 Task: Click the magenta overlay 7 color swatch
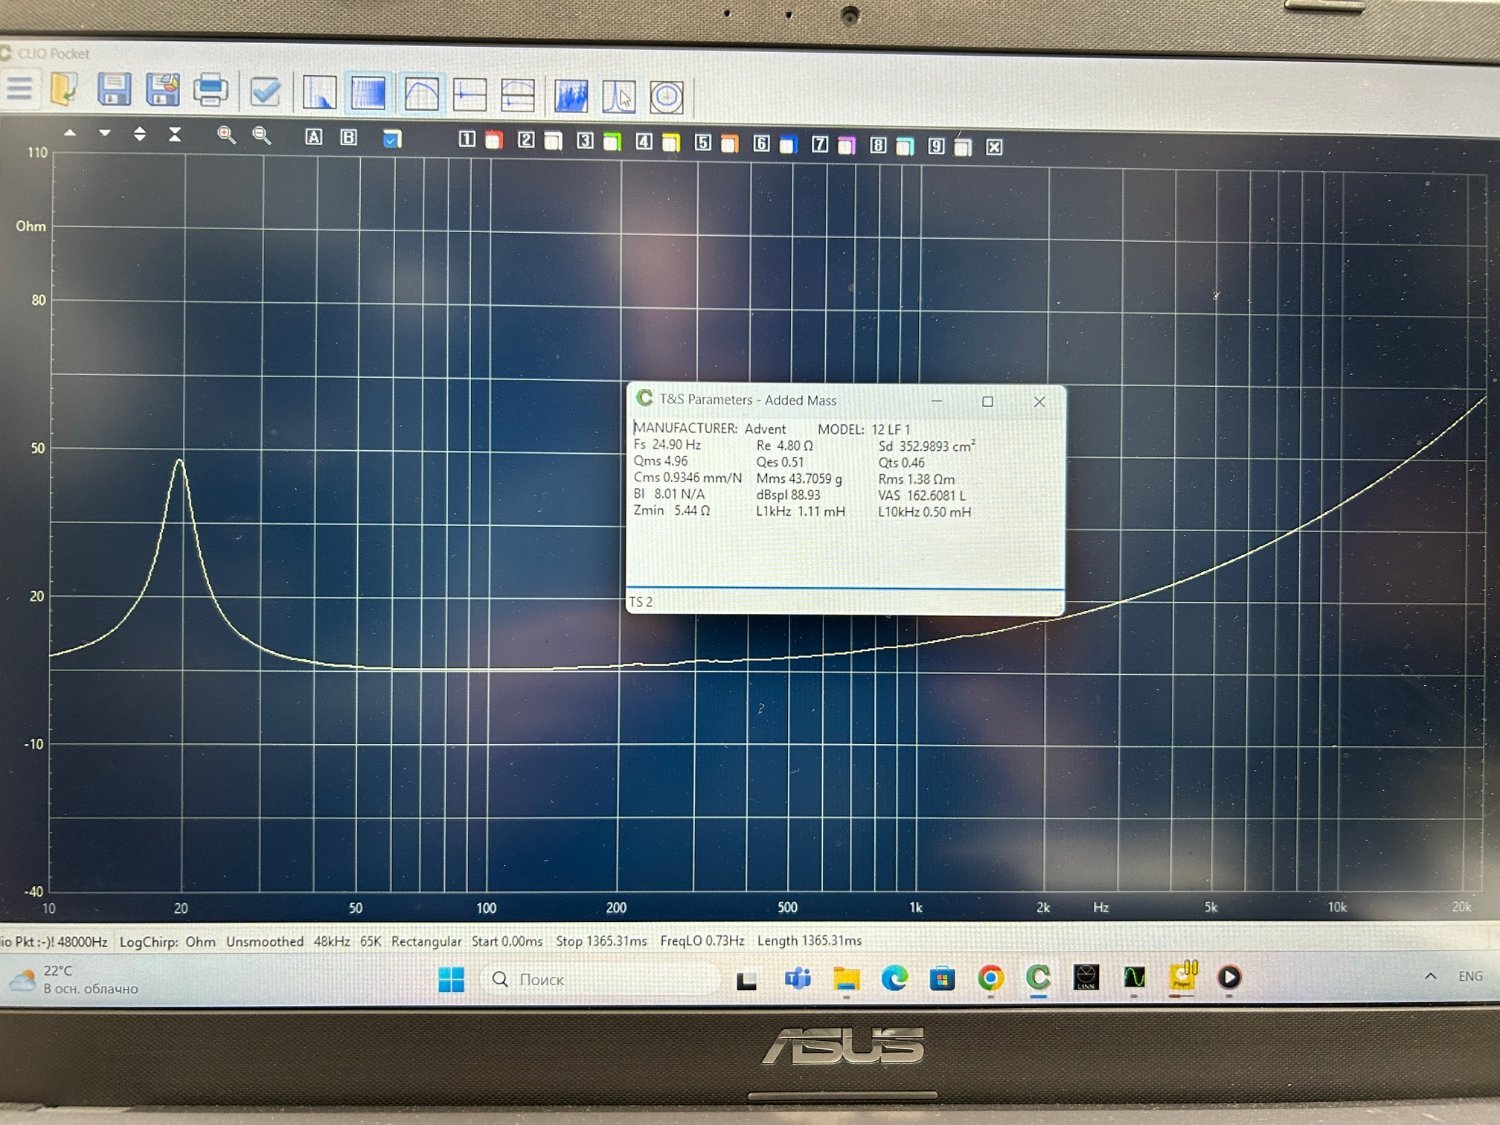point(847,147)
